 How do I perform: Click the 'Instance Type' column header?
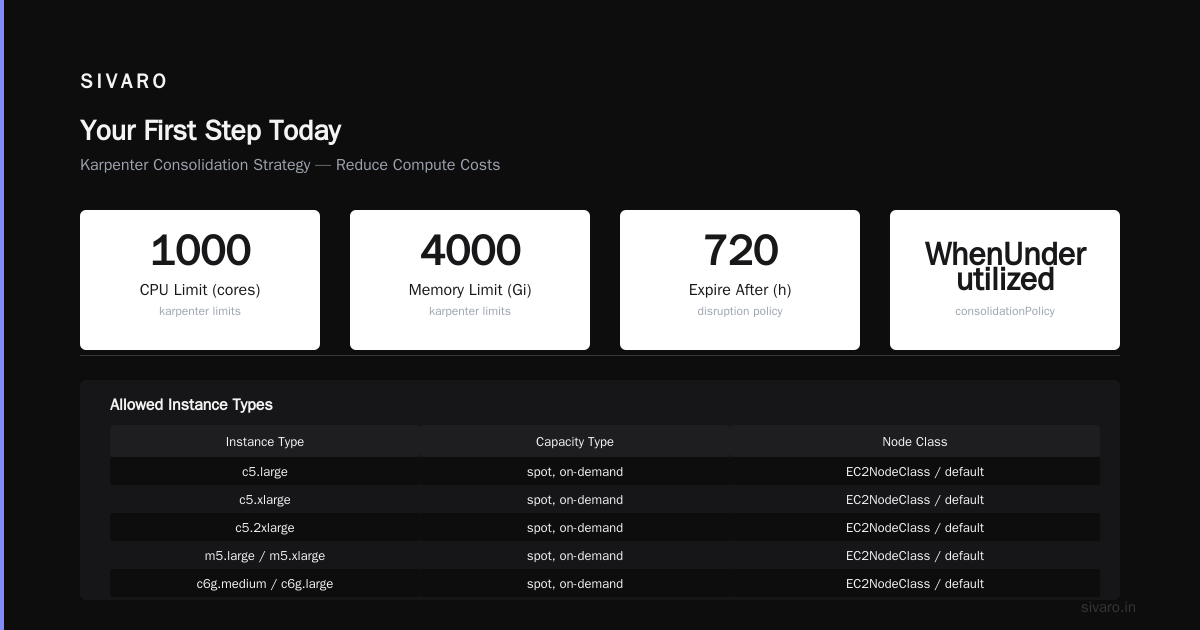(x=265, y=441)
